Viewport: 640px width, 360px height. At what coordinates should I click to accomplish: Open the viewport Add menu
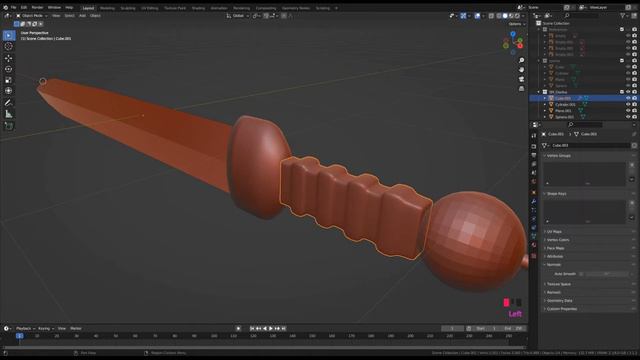(x=82, y=16)
